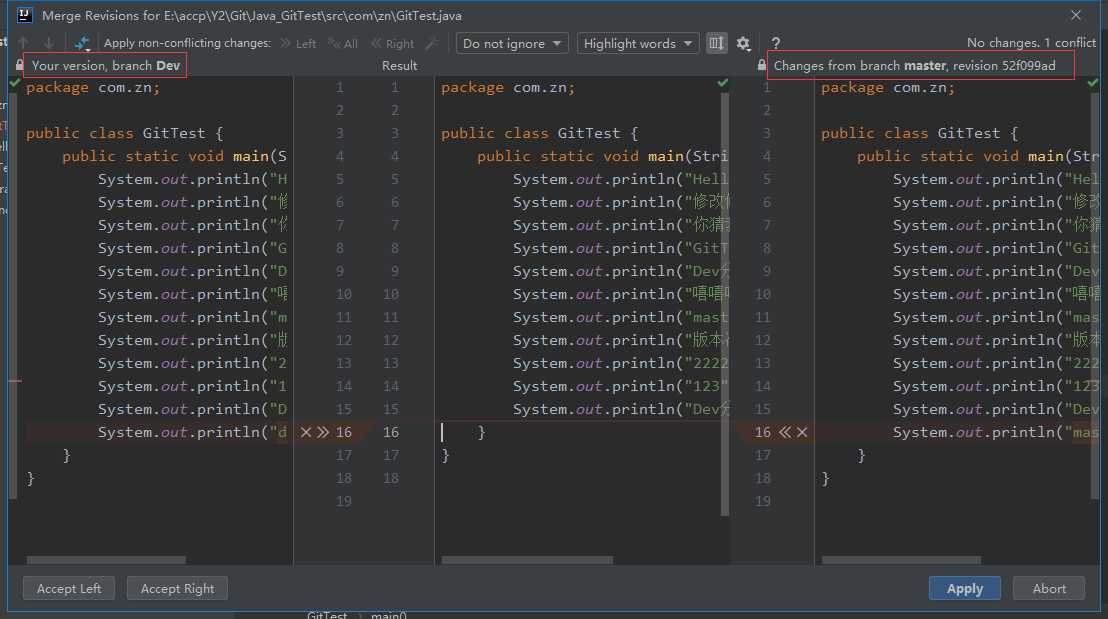Click green checkmark atop the Result pane

722,83
